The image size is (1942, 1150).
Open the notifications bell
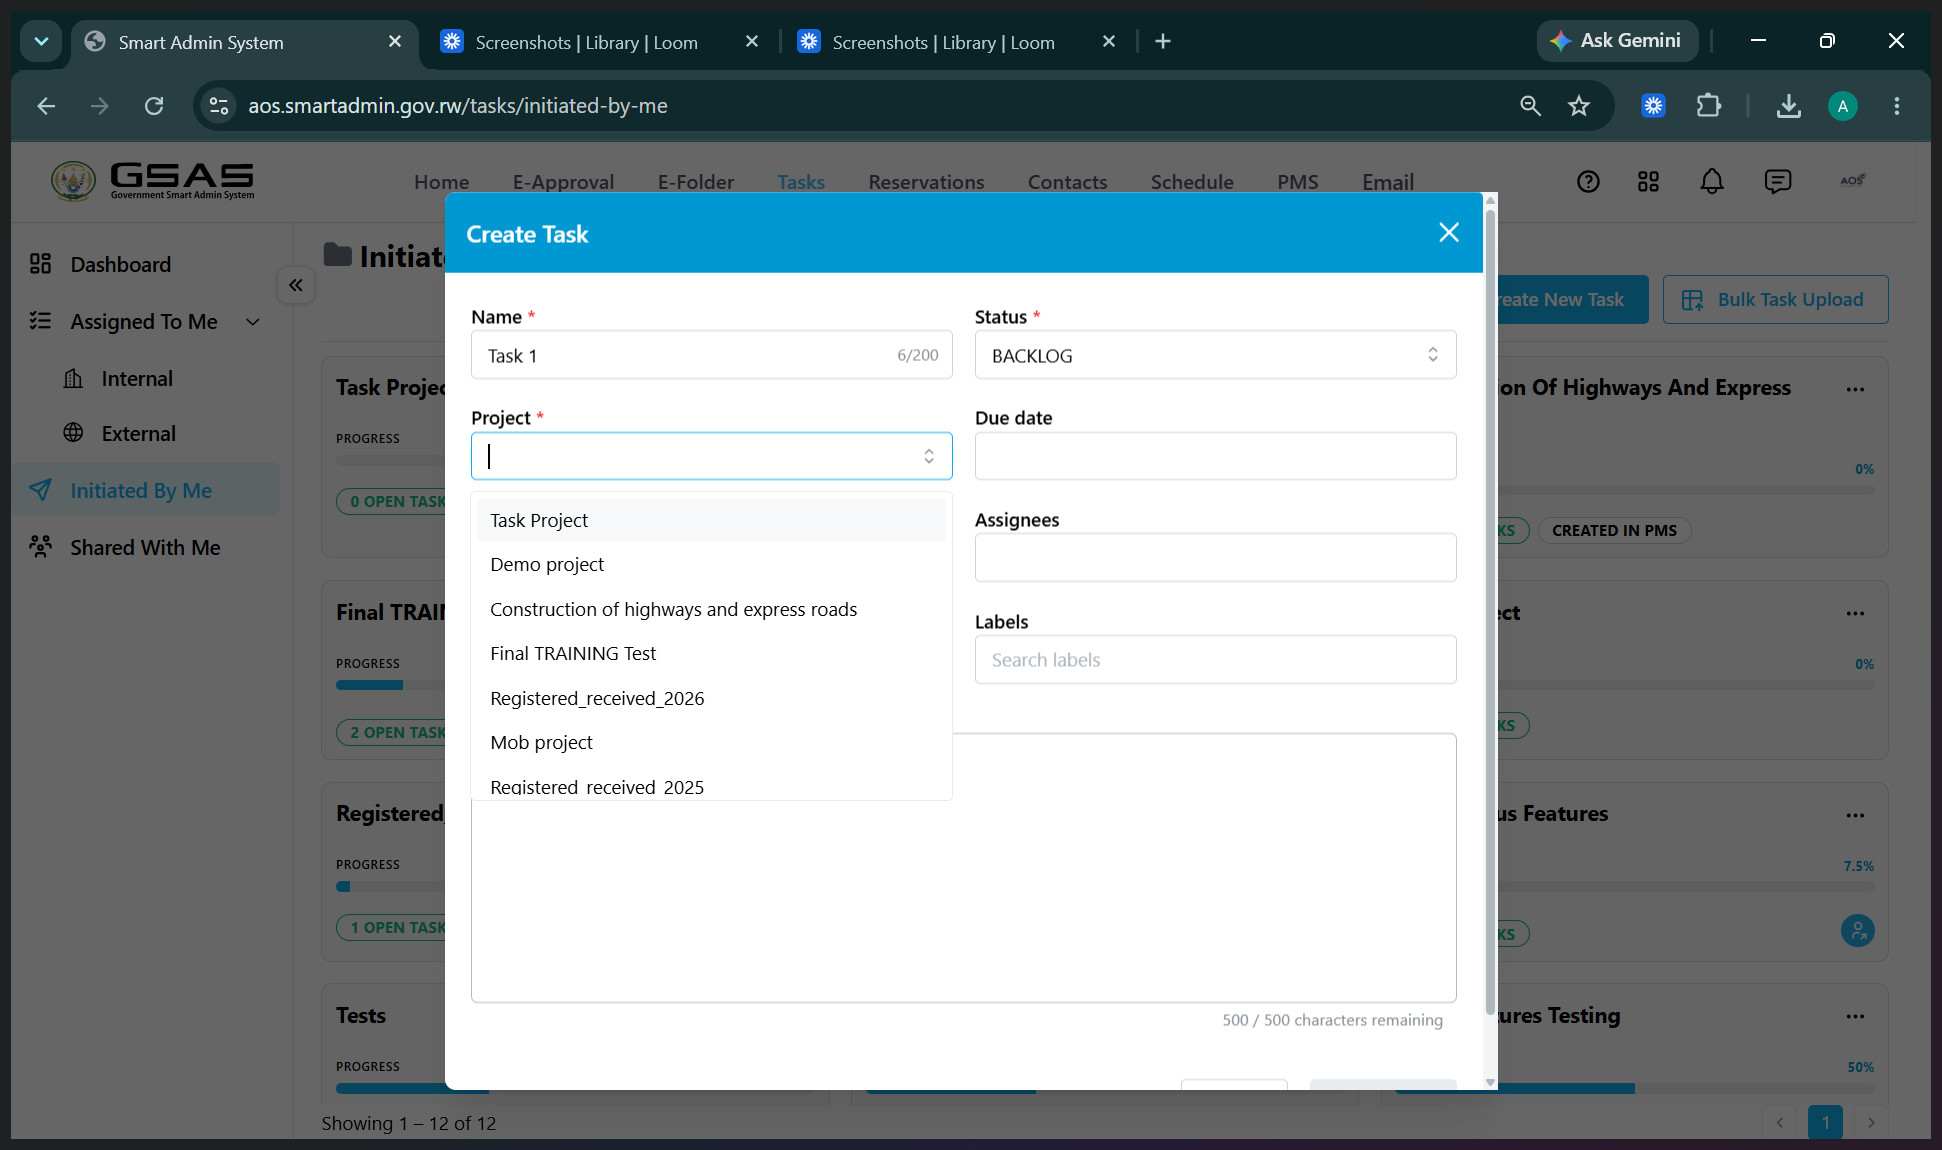click(1712, 181)
